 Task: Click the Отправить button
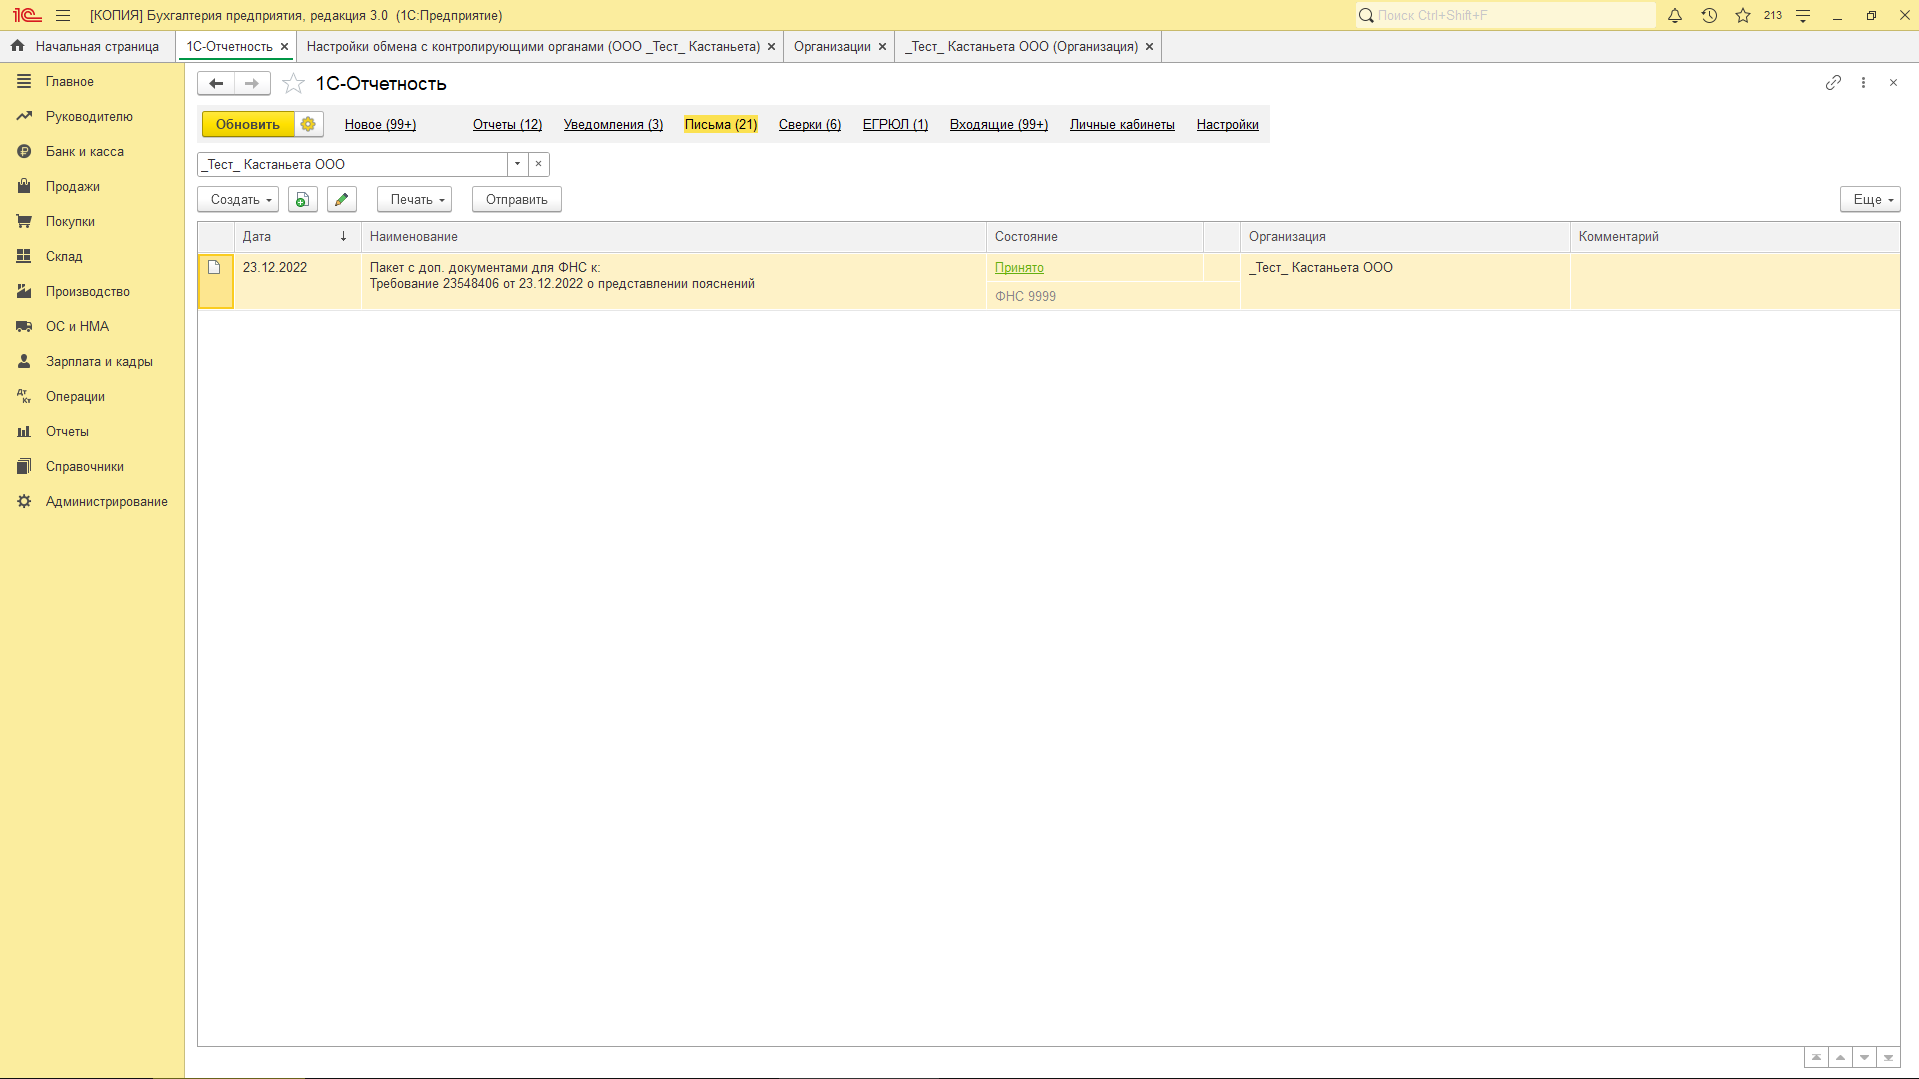pyautogui.click(x=516, y=199)
